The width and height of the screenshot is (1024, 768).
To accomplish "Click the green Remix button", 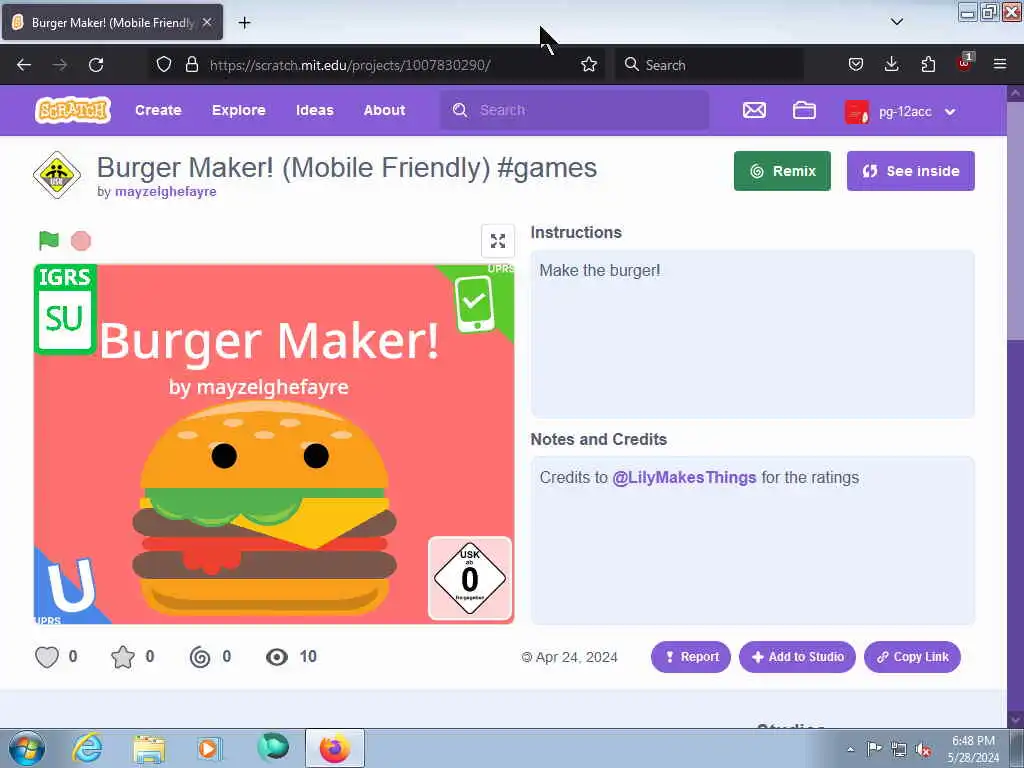I will coord(782,171).
